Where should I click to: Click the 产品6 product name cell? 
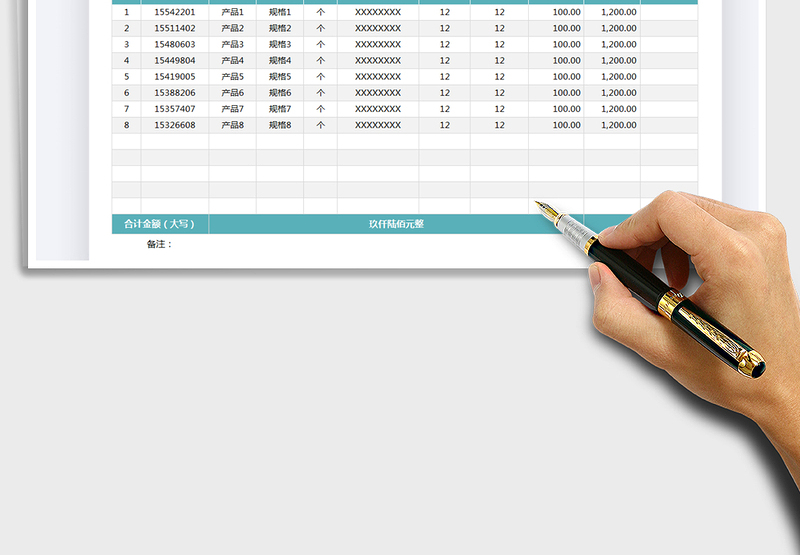[233, 92]
